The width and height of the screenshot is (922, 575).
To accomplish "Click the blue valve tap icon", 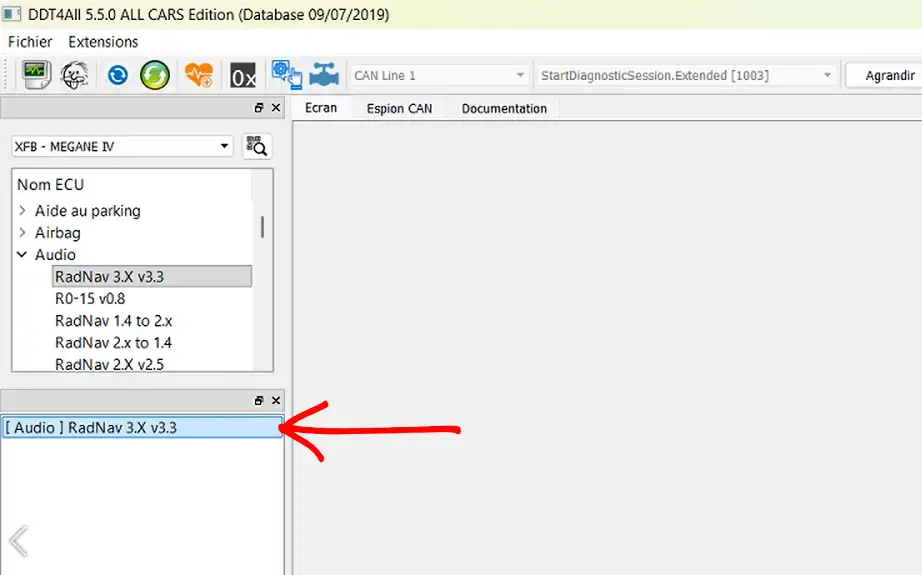I will [324, 75].
